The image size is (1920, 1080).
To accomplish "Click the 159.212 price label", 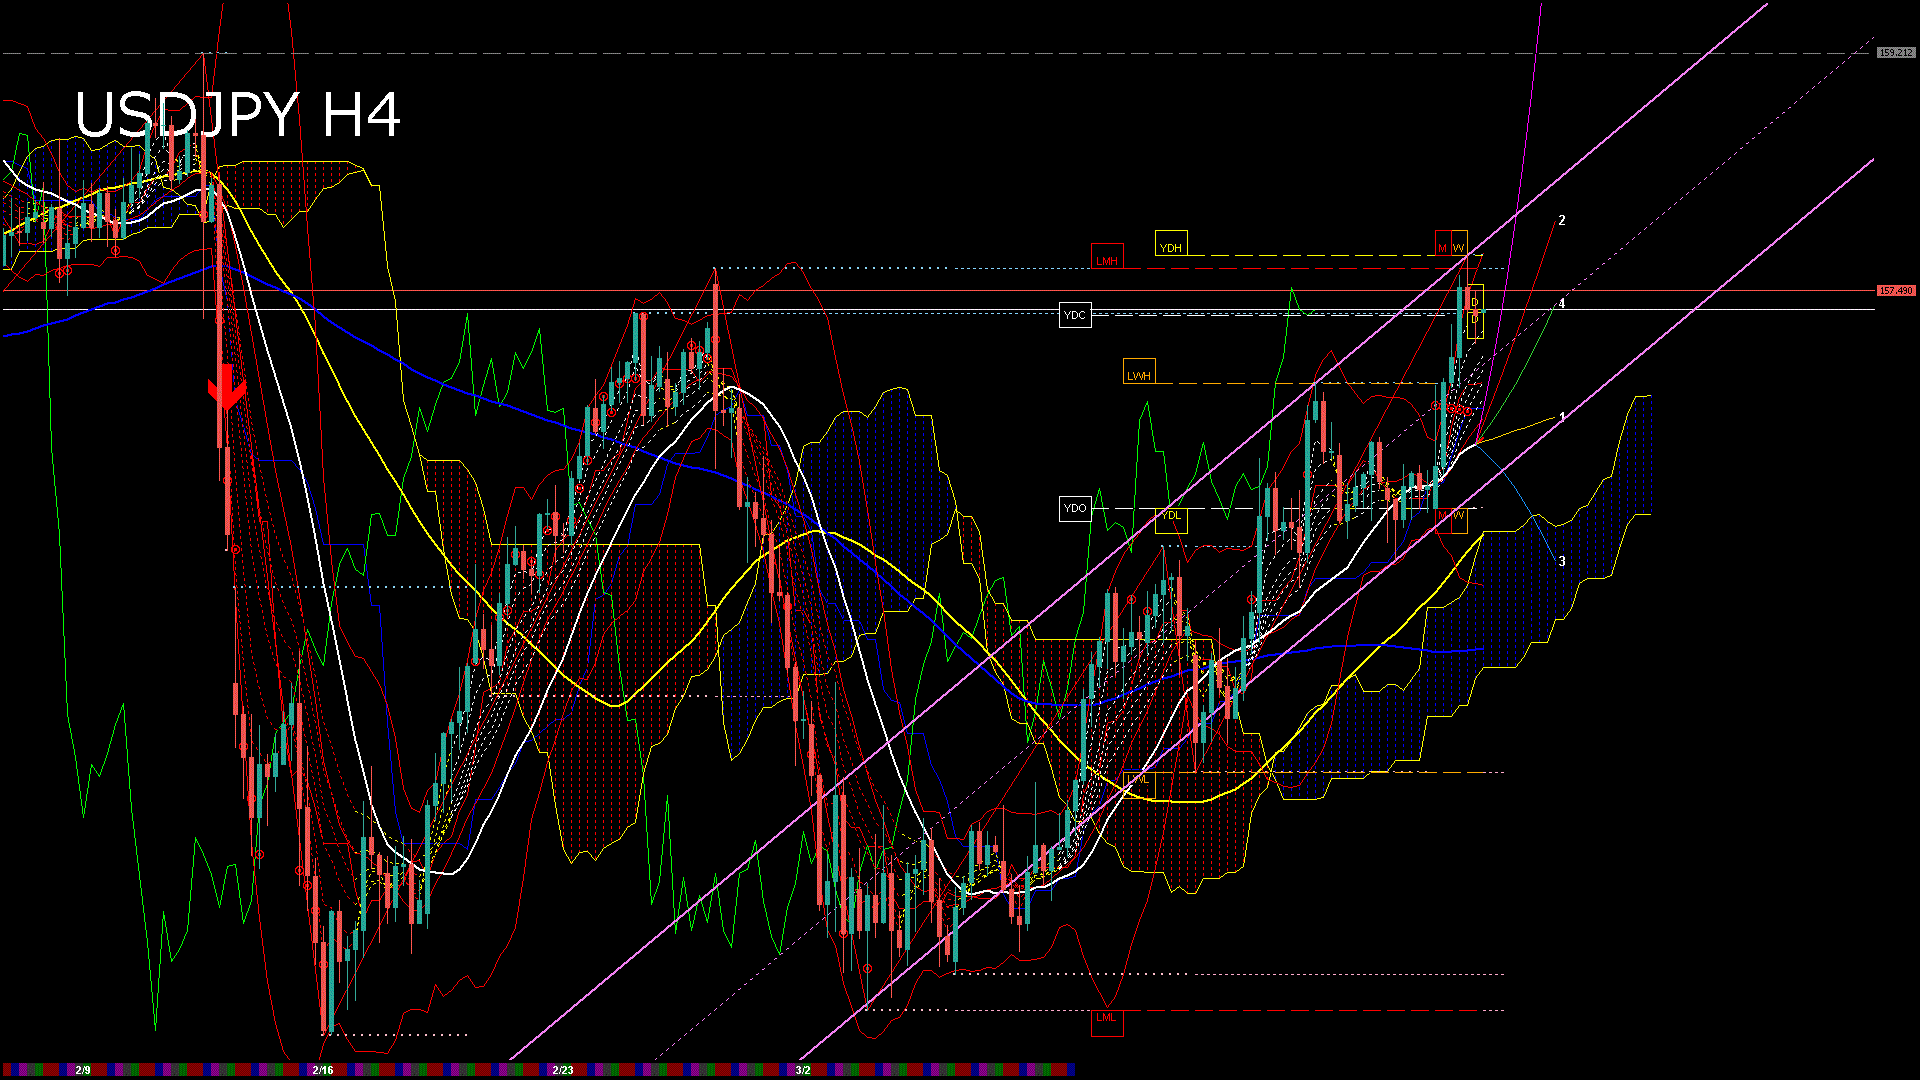I will click(1895, 52).
